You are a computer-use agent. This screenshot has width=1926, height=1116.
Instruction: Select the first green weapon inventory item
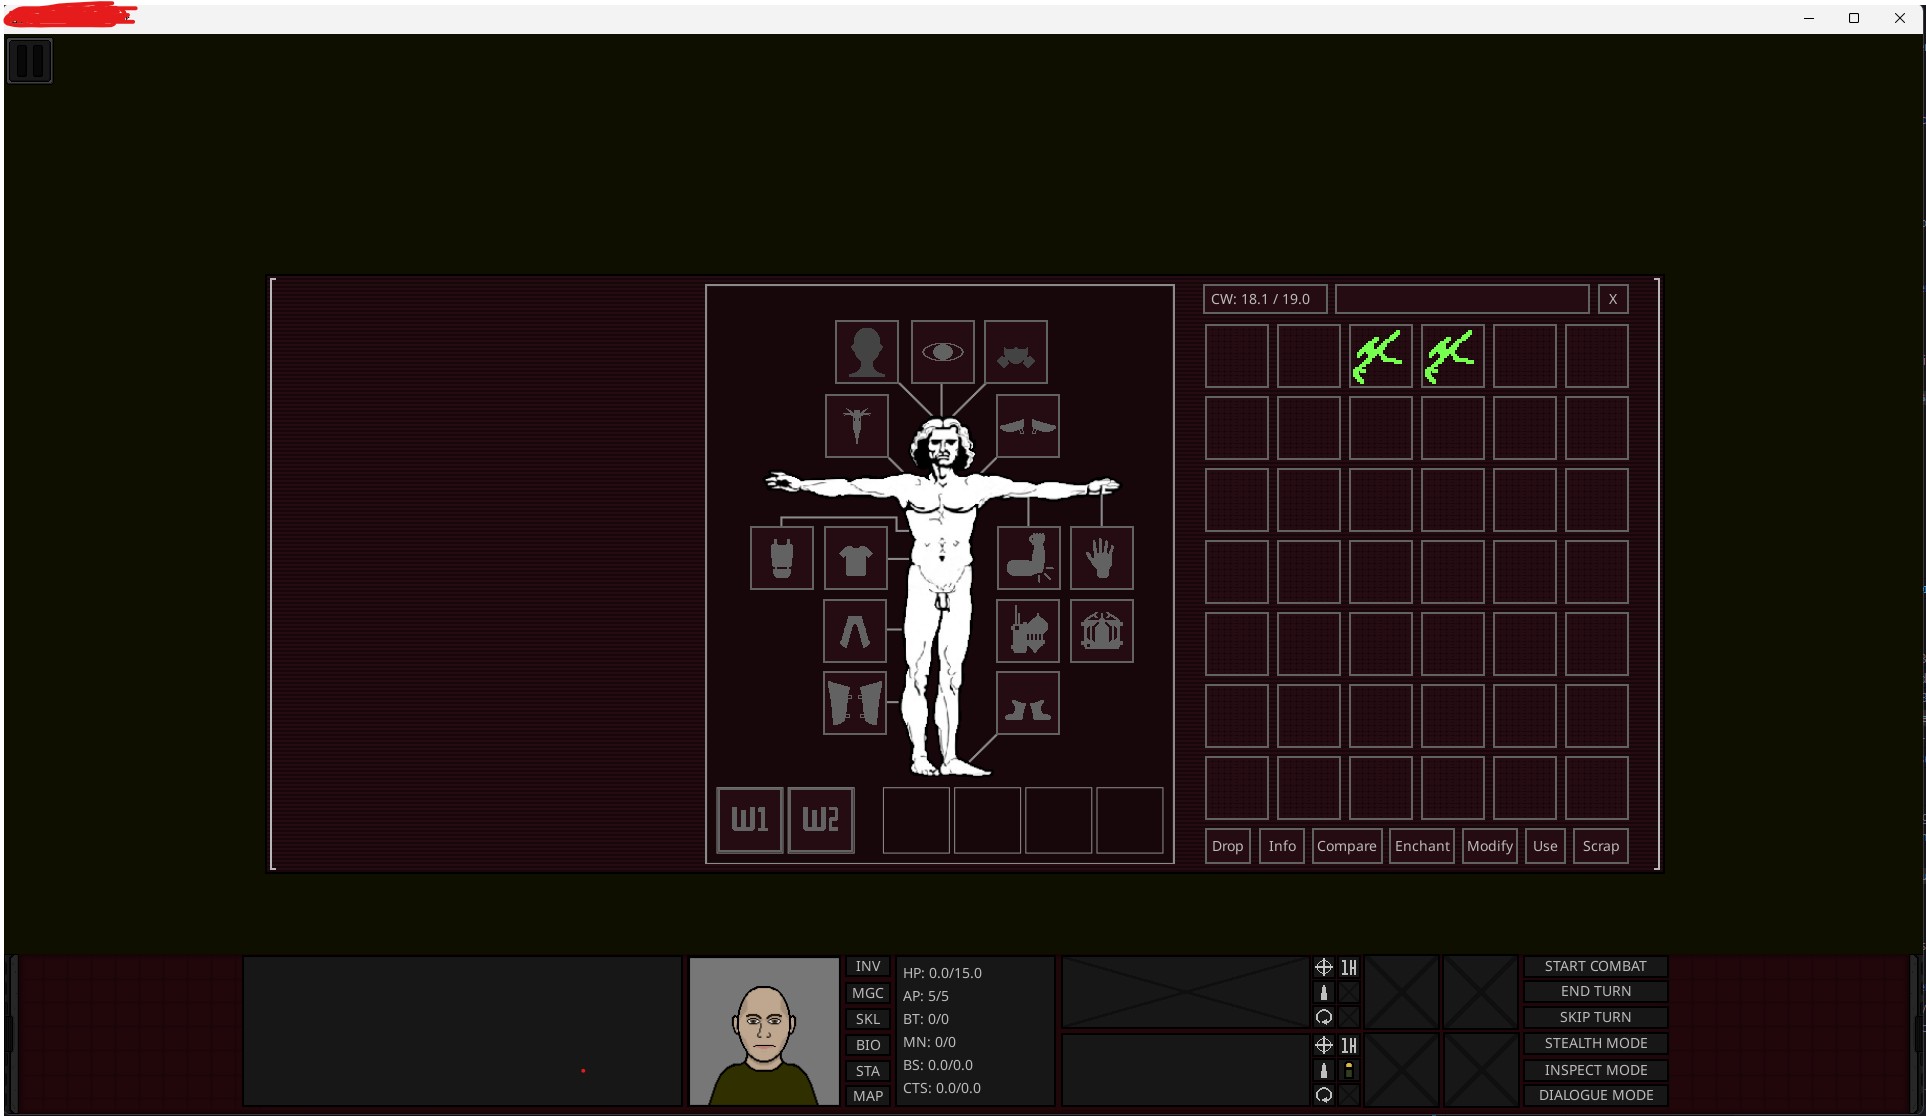1380,356
